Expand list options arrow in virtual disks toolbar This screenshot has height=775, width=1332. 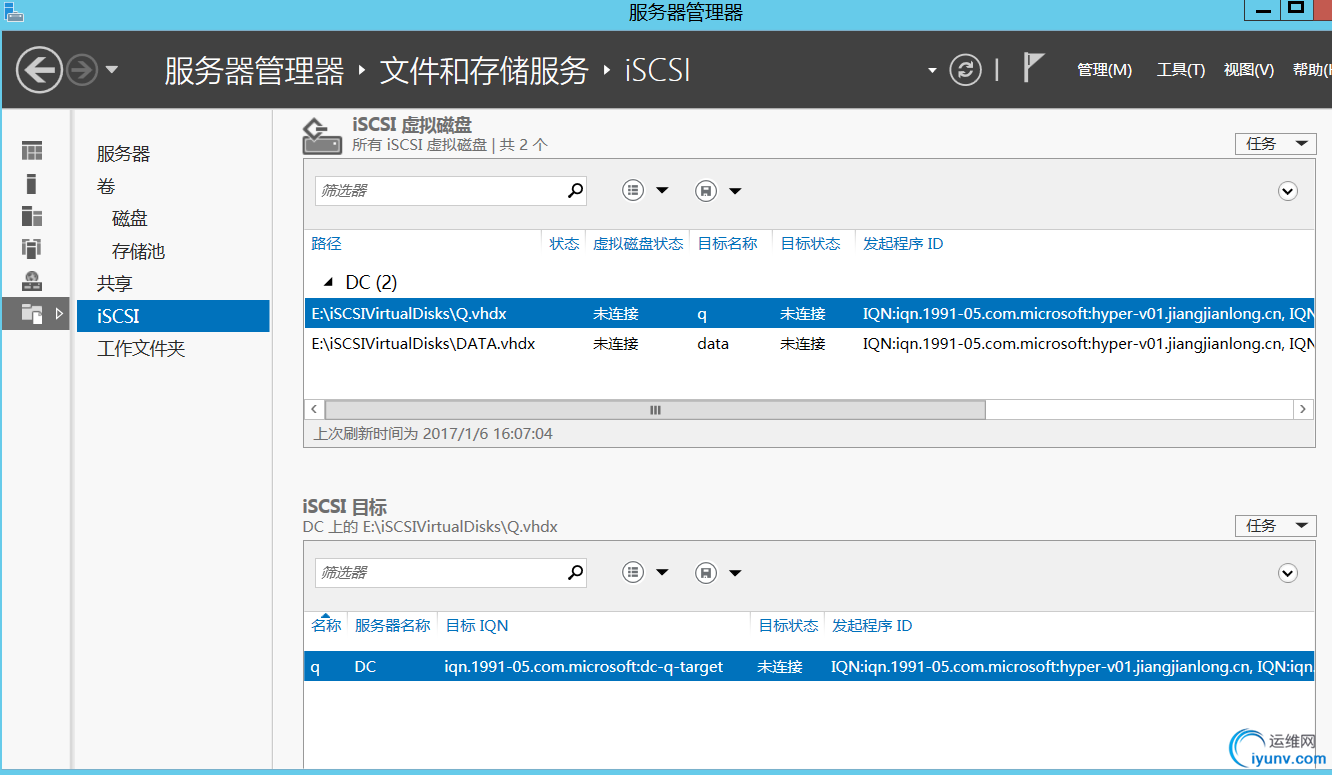pos(662,191)
